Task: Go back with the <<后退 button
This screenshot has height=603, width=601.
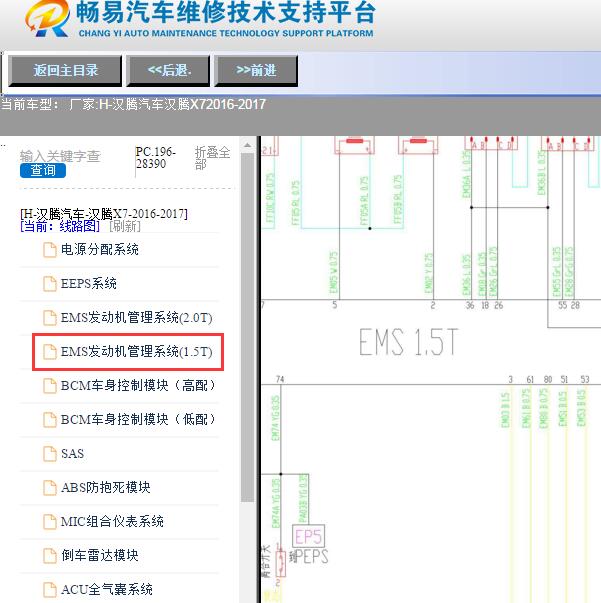Action: 168,71
